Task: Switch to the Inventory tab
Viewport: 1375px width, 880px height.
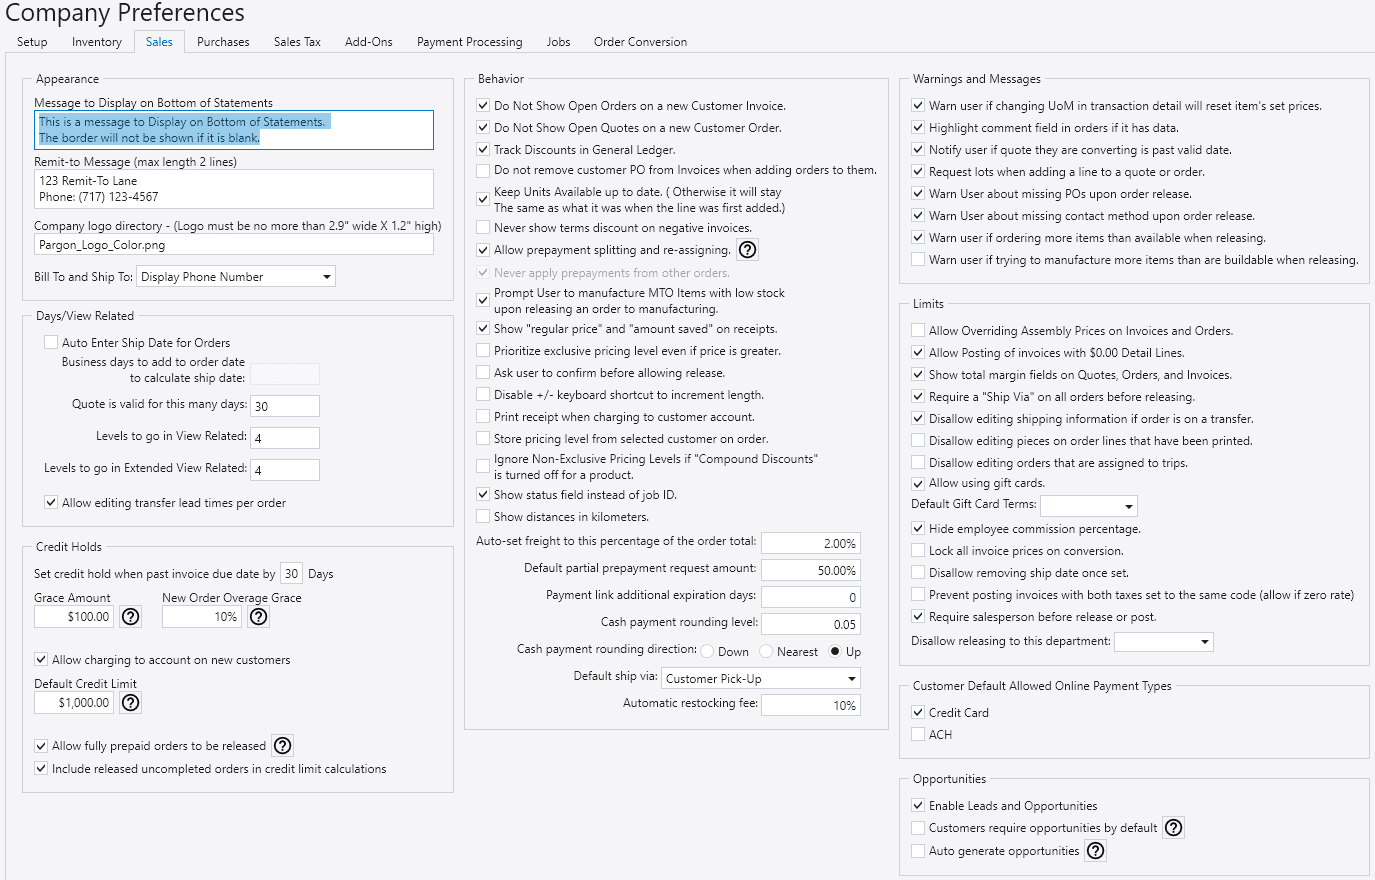Action: tap(97, 42)
